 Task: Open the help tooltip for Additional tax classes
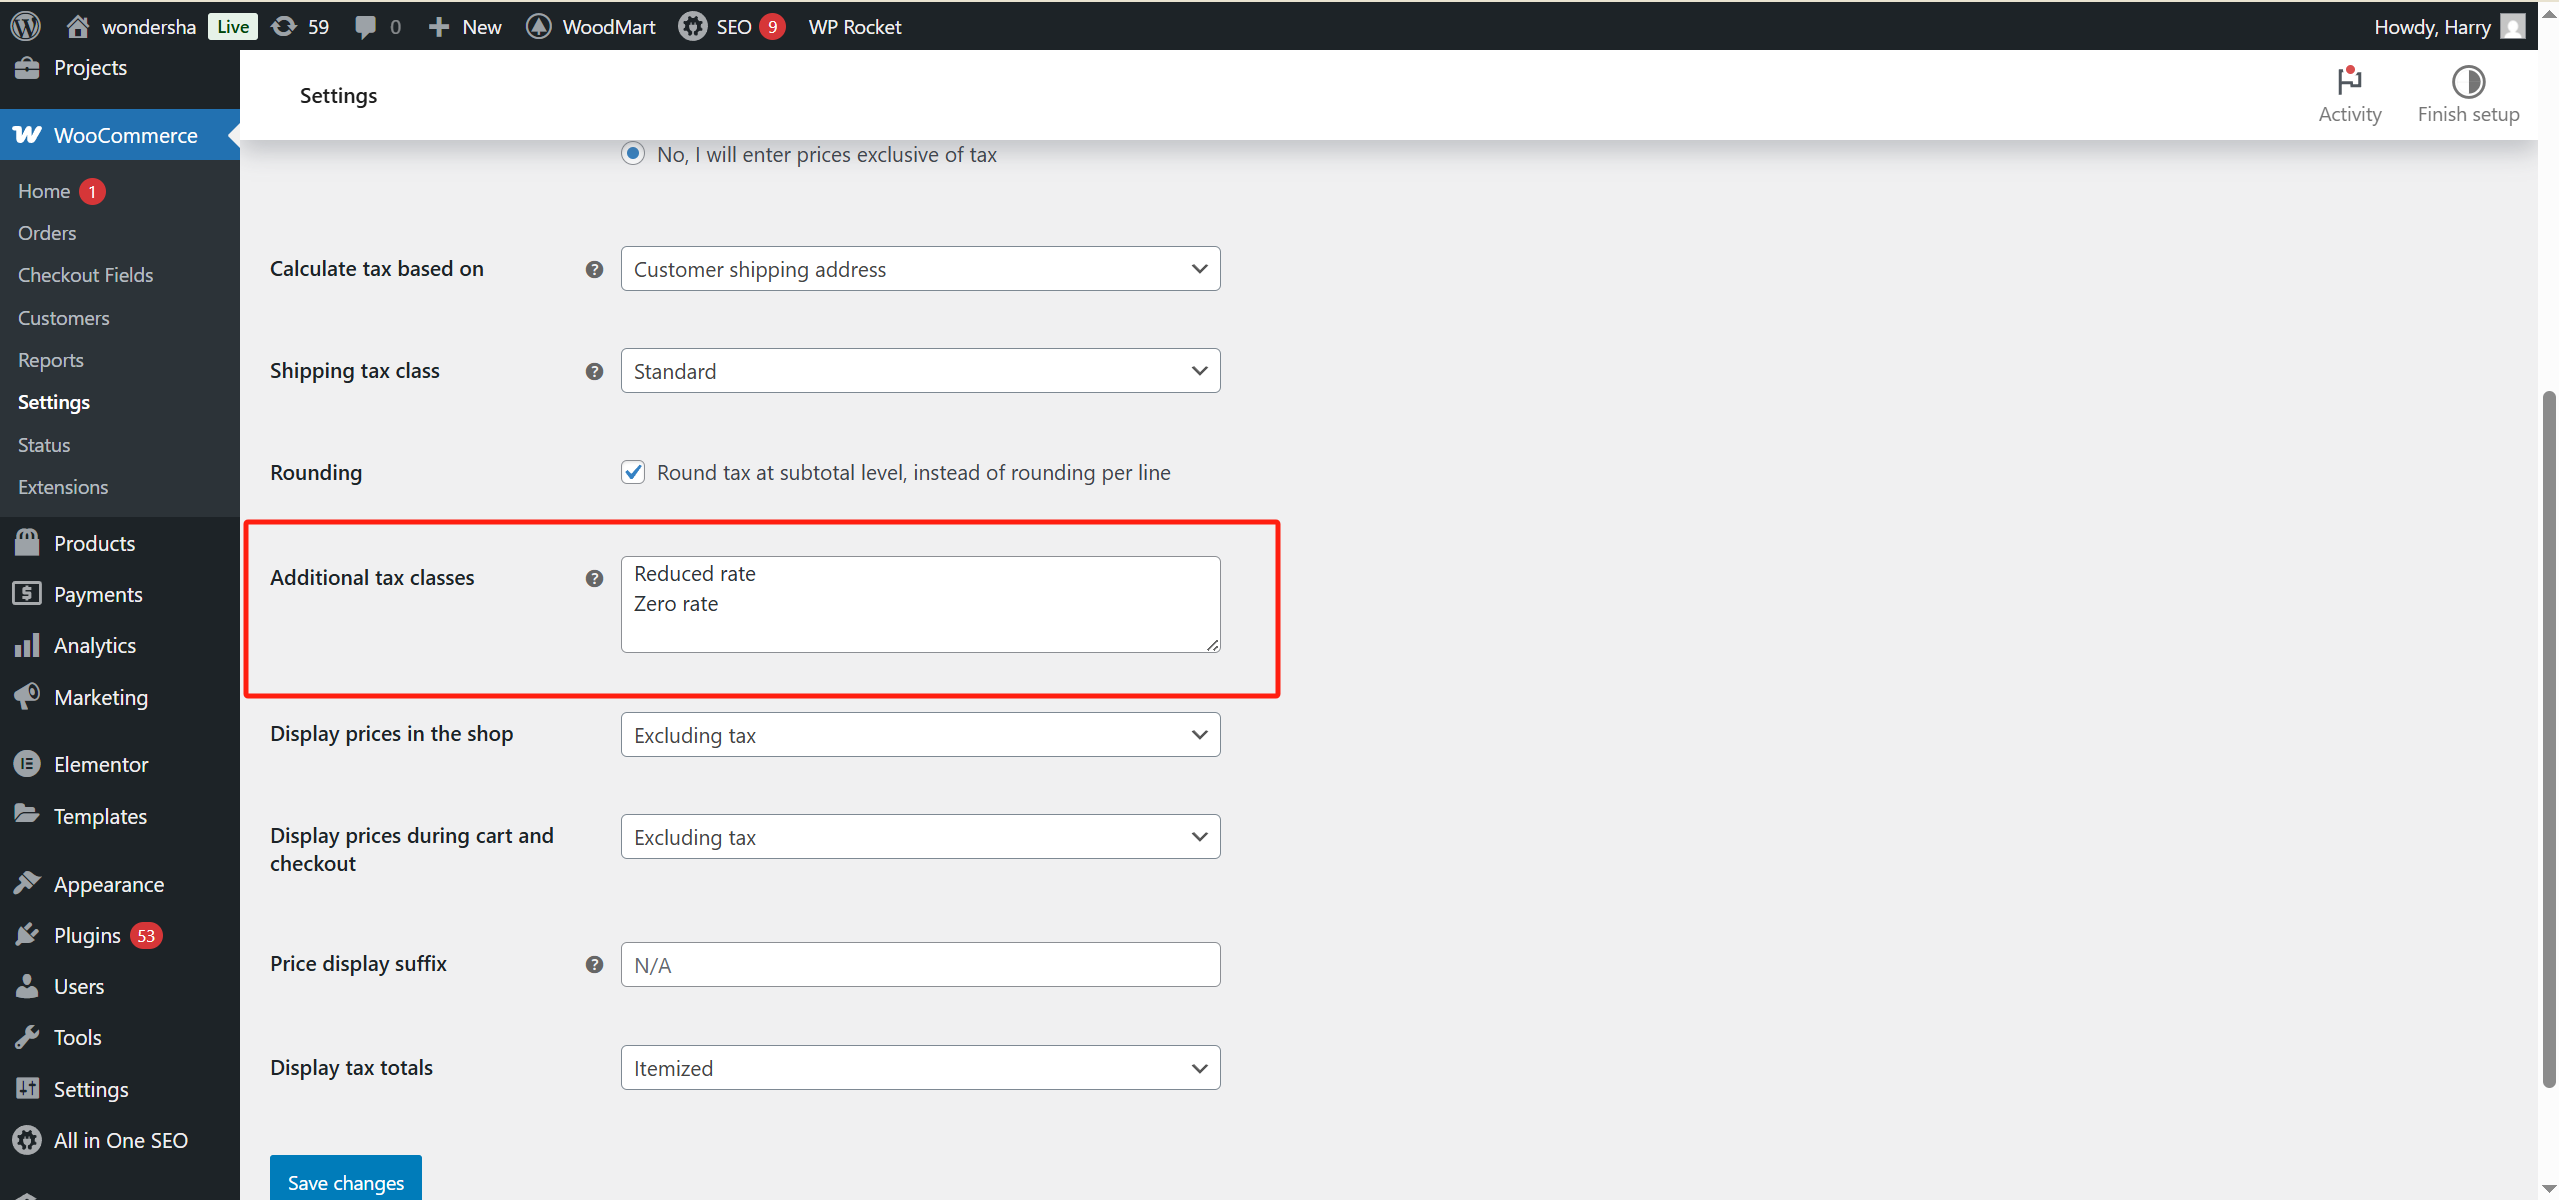(x=594, y=578)
